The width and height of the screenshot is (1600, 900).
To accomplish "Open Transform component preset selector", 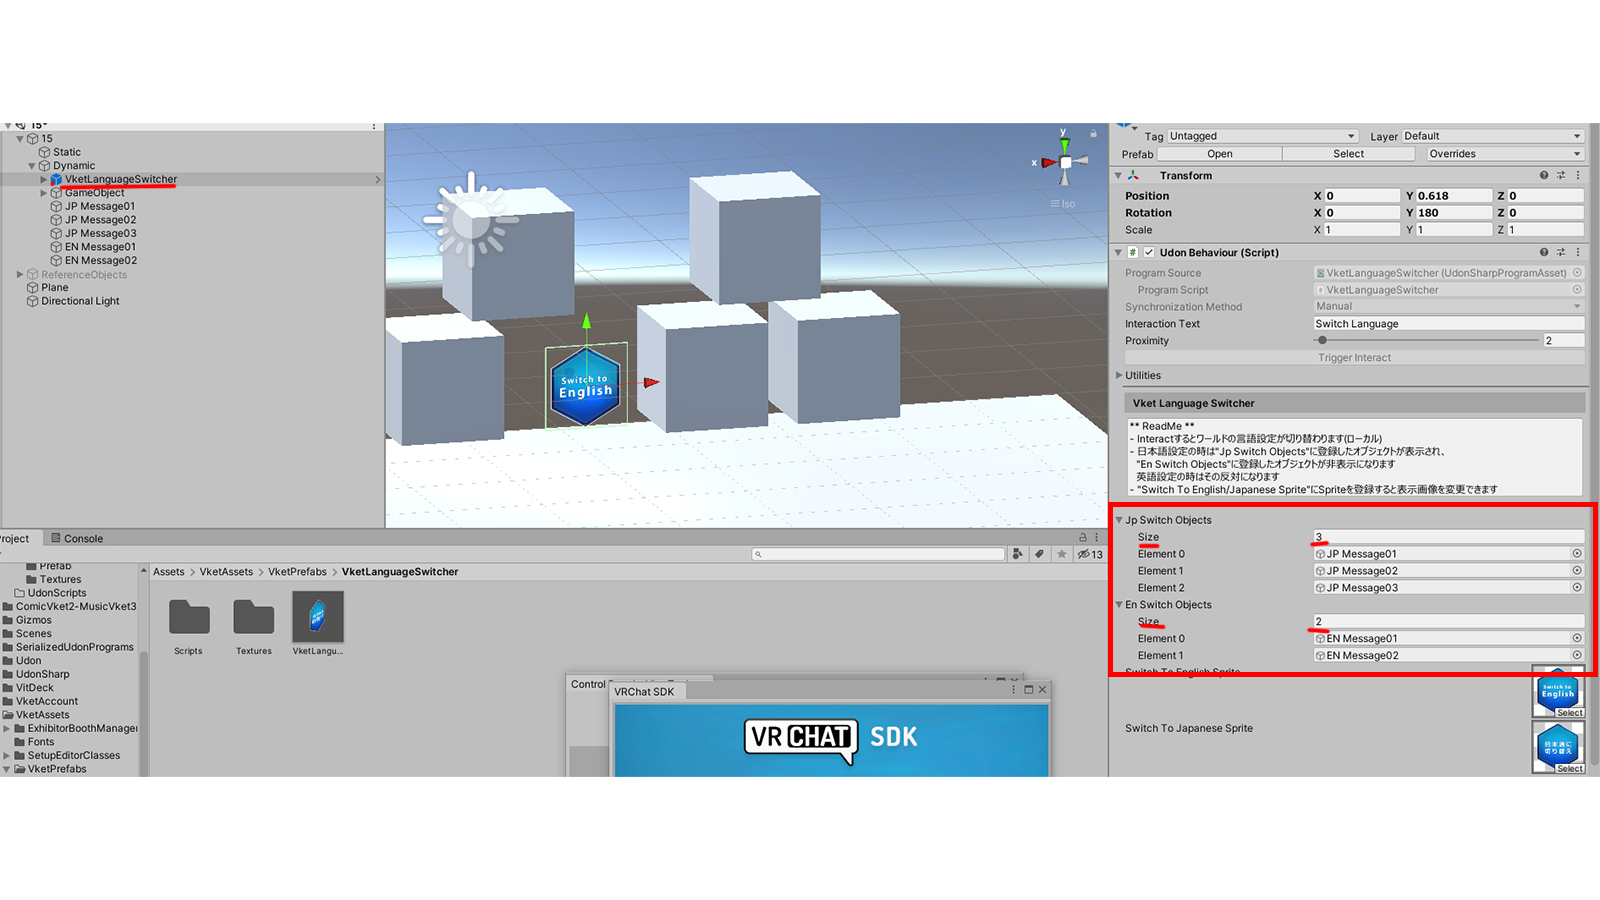I will [1561, 175].
